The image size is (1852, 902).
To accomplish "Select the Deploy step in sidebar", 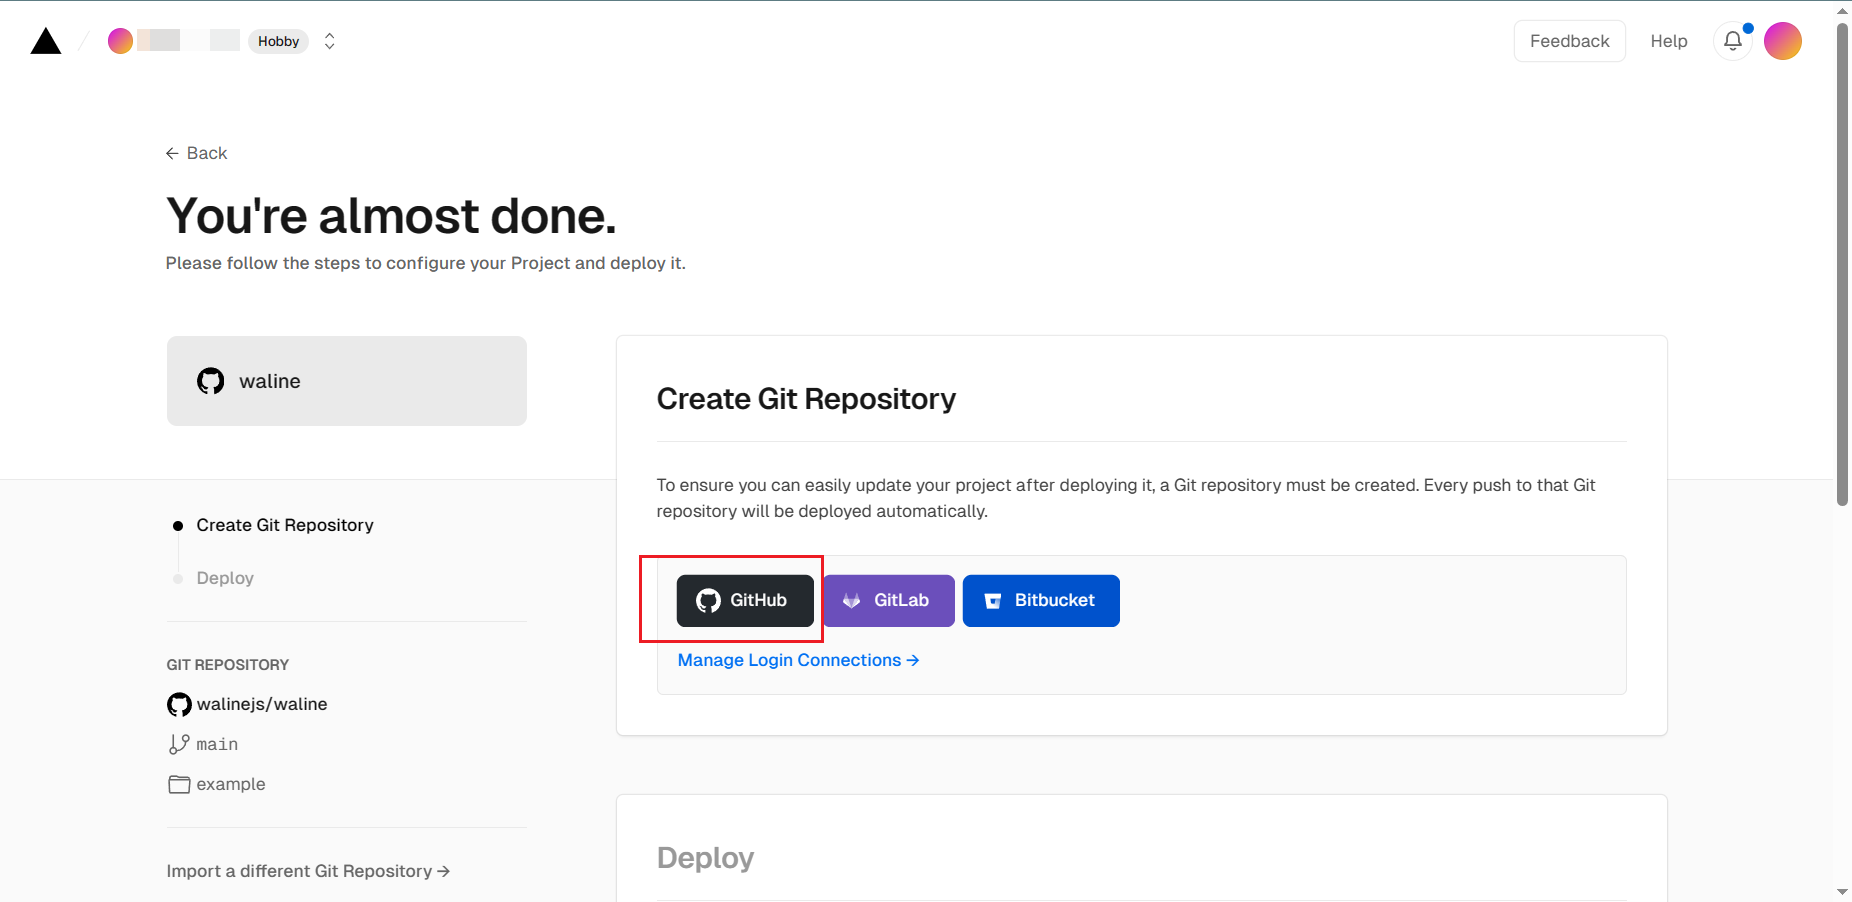I will pos(225,578).
